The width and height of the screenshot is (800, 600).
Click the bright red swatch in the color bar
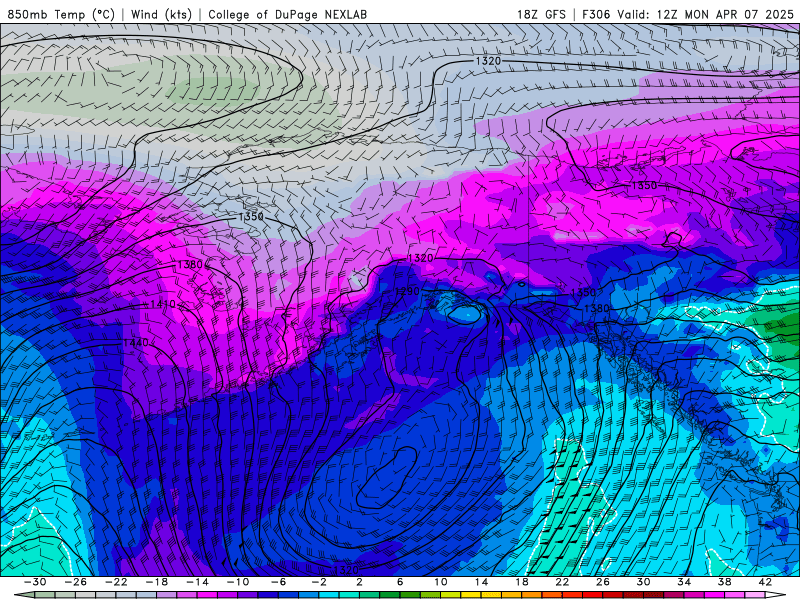pyautogui.click(x=592, y=595)
